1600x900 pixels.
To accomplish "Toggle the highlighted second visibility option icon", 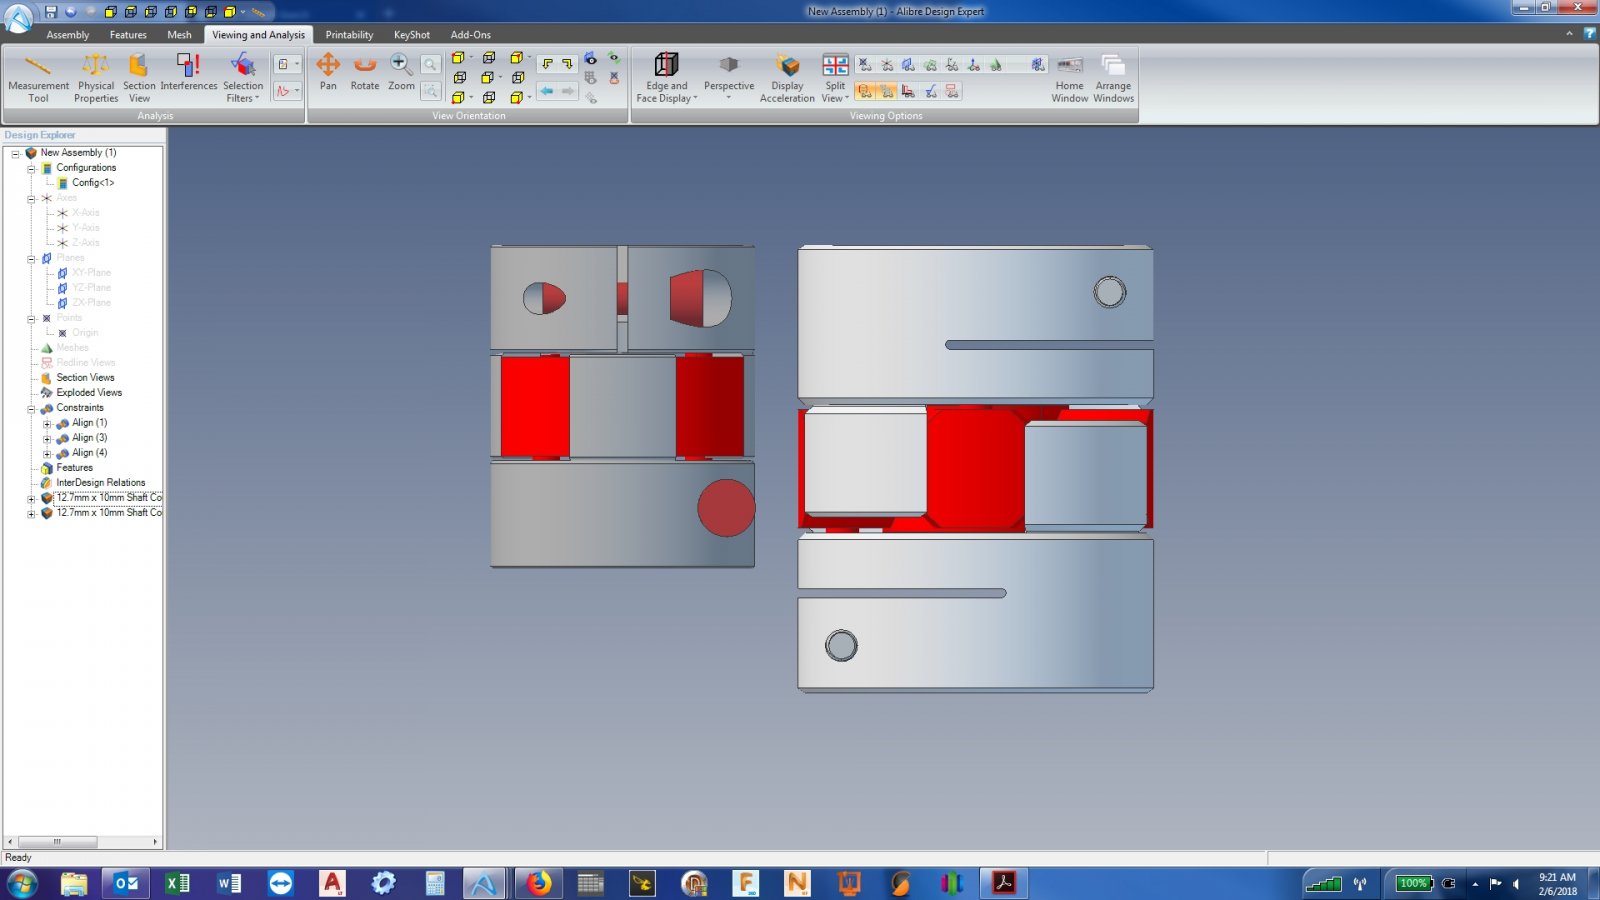I will (887, 91).
